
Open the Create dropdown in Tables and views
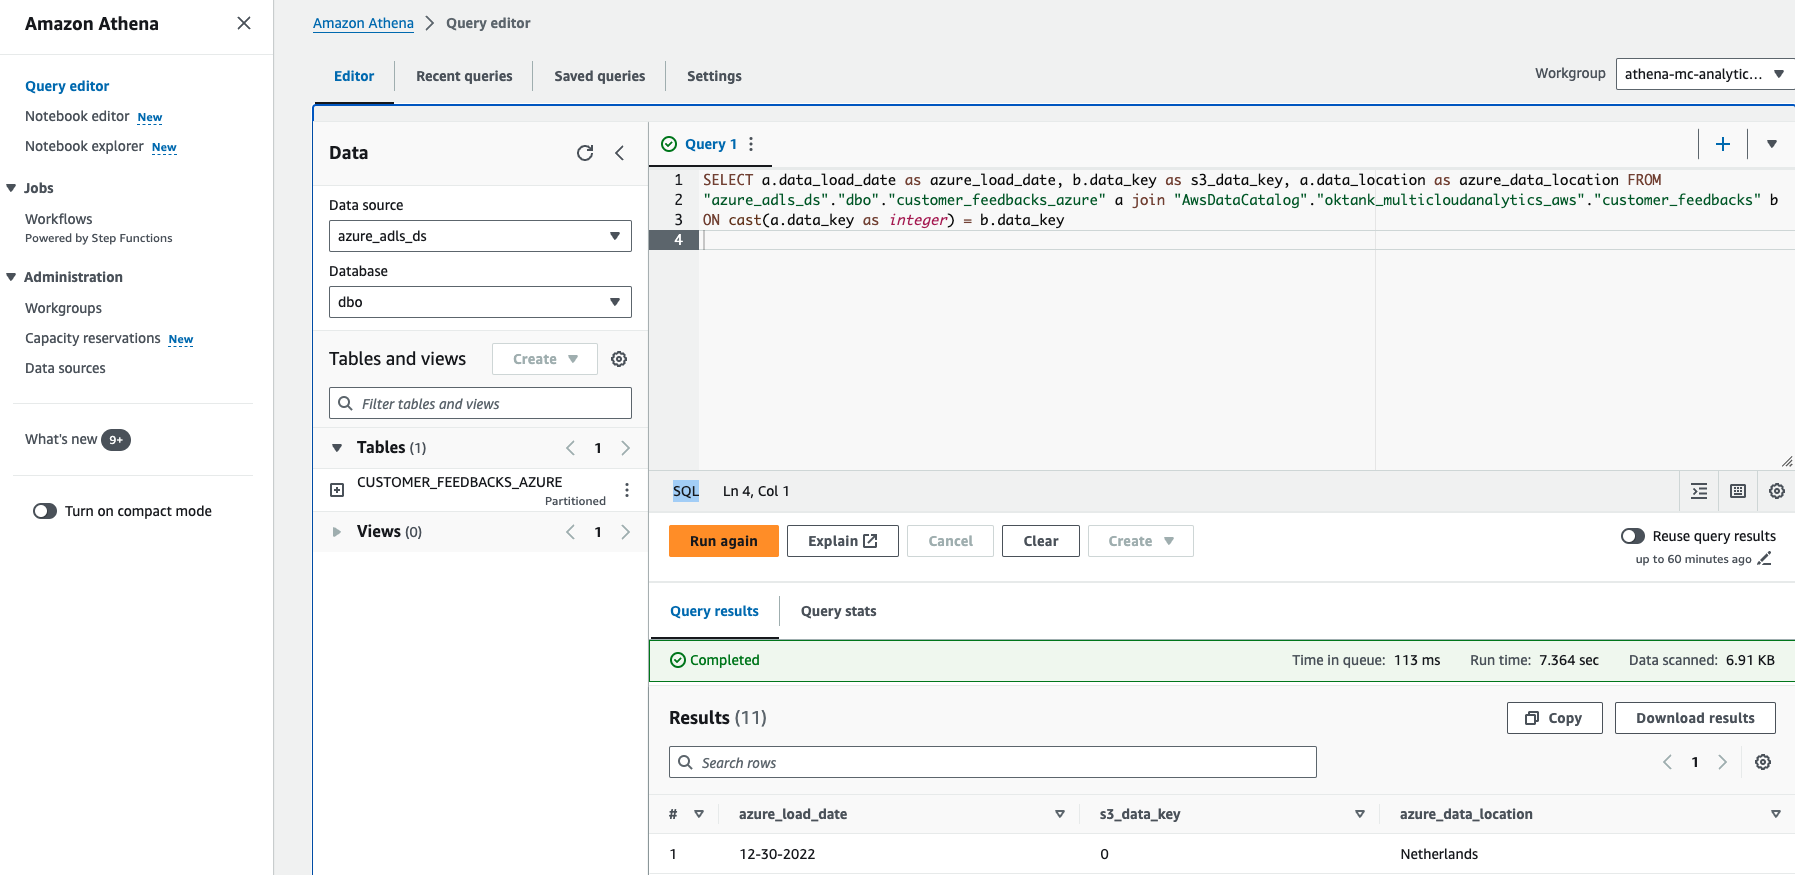[x=545, y=359]
